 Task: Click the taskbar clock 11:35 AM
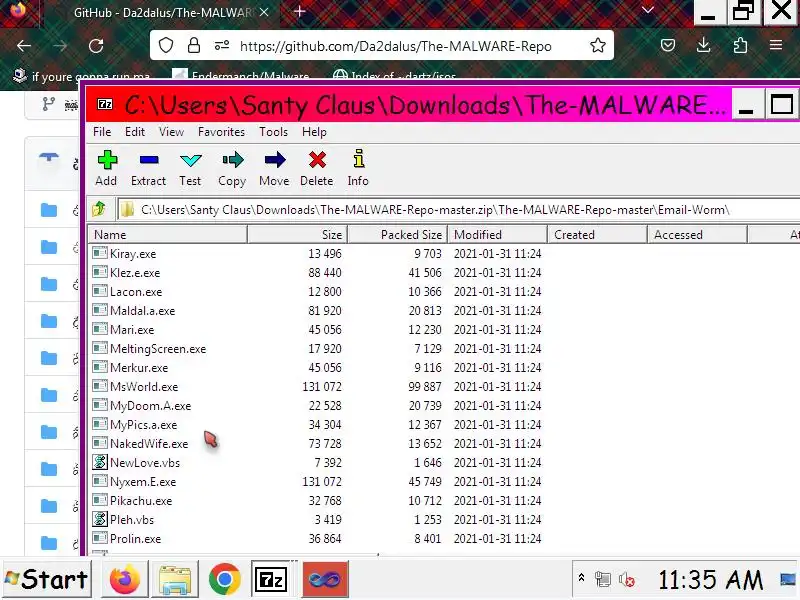tap(710, 580)
